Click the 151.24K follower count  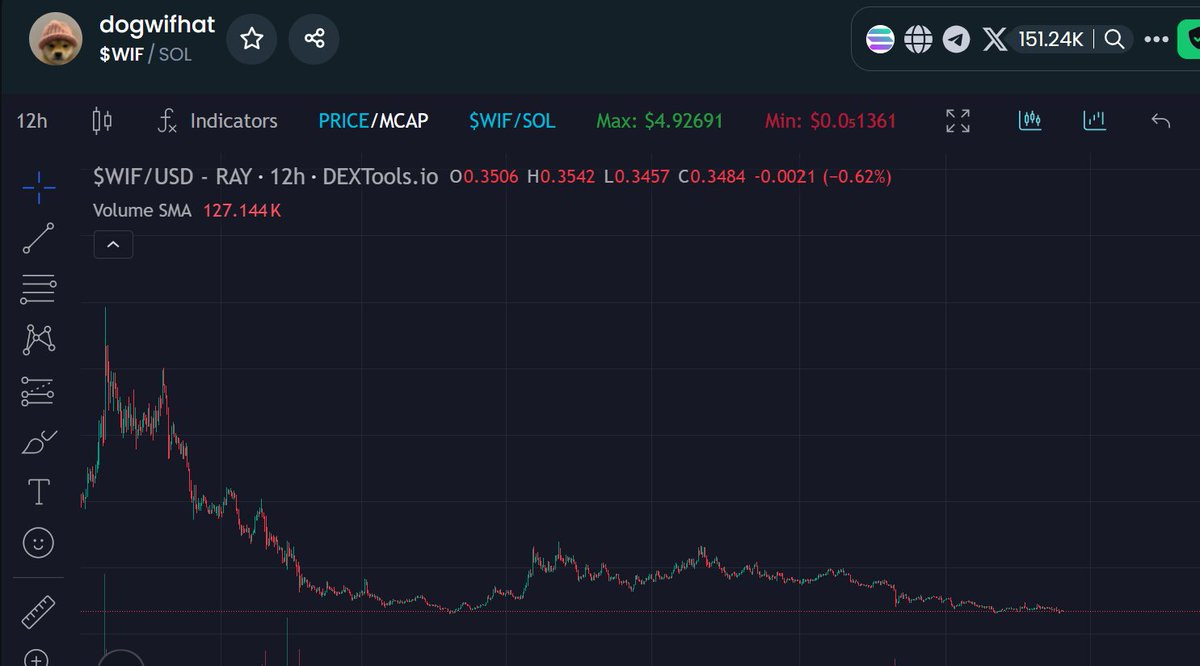(x=1051, y=40)
